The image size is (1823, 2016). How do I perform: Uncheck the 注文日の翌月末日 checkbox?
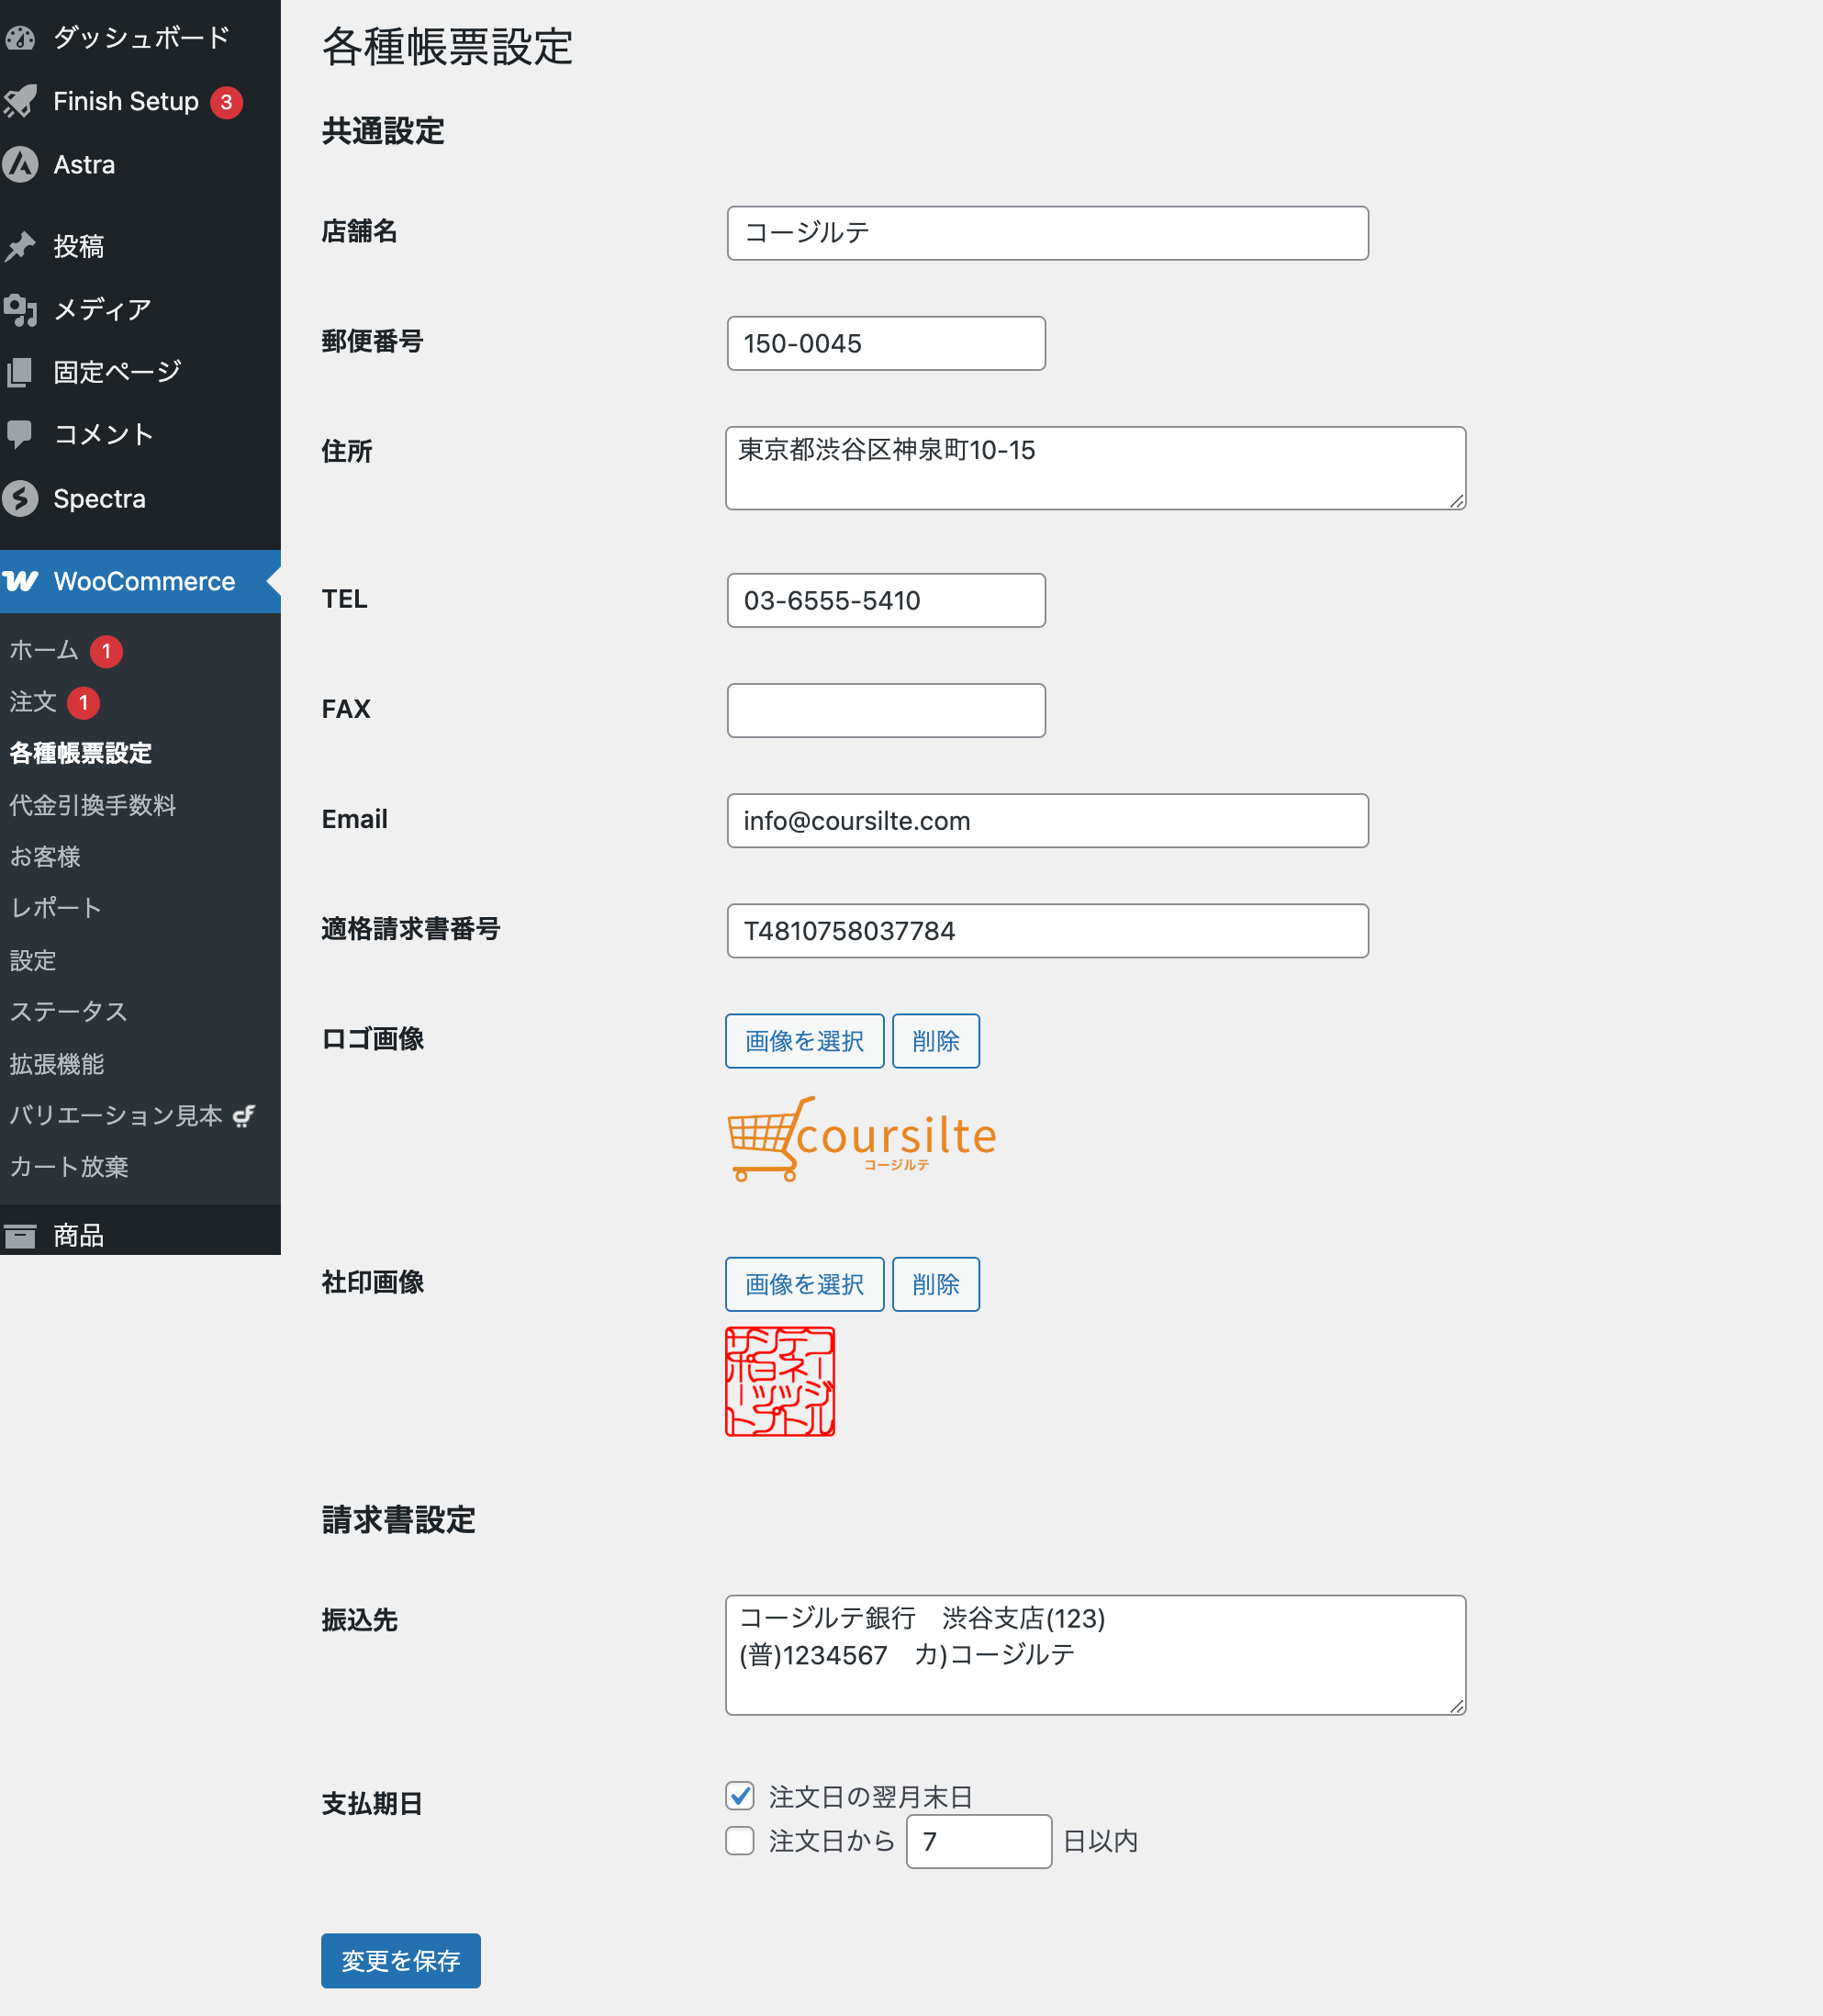tap(739, 1796)
